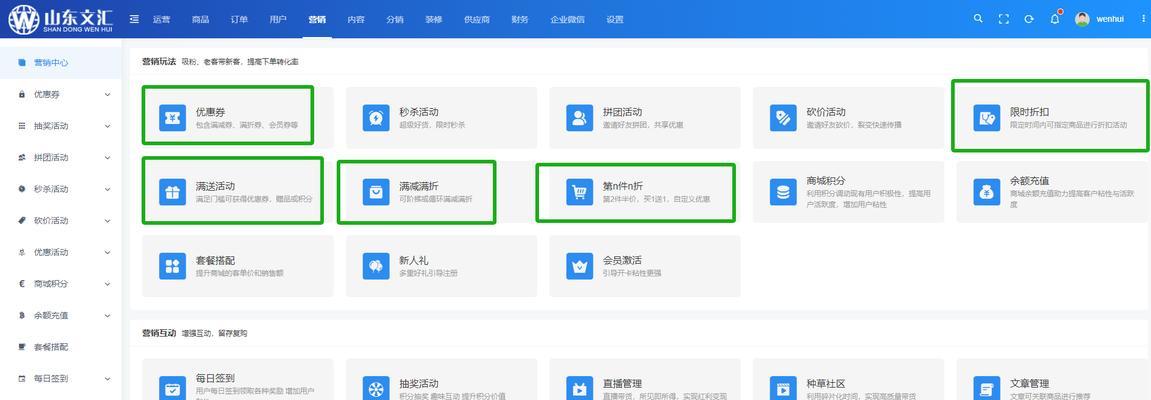
Task: Expand the 抽奖活动 sidebar chevron
Action: [107, 126]
